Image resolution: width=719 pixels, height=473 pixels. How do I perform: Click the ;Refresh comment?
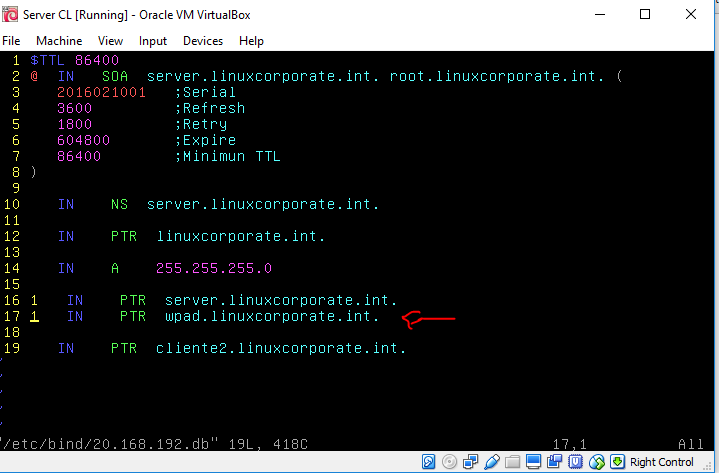point(210,109)
